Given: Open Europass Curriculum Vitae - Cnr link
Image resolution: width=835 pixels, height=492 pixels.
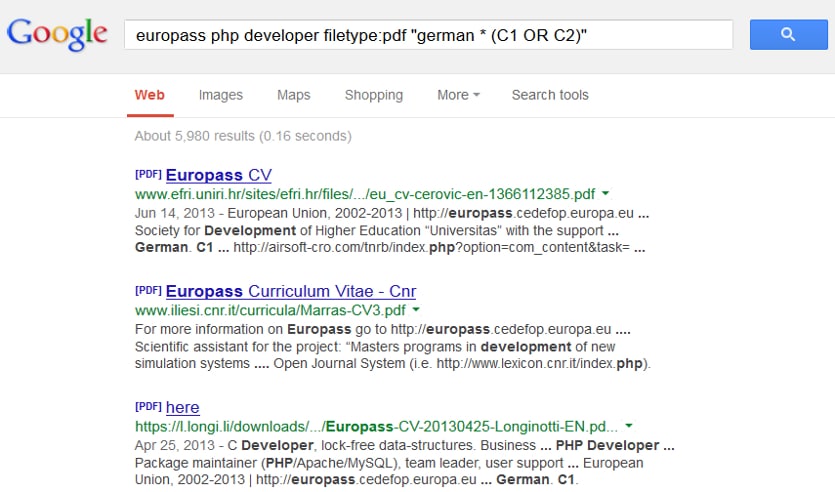Looking at the screenshot, I should (291, 291).
